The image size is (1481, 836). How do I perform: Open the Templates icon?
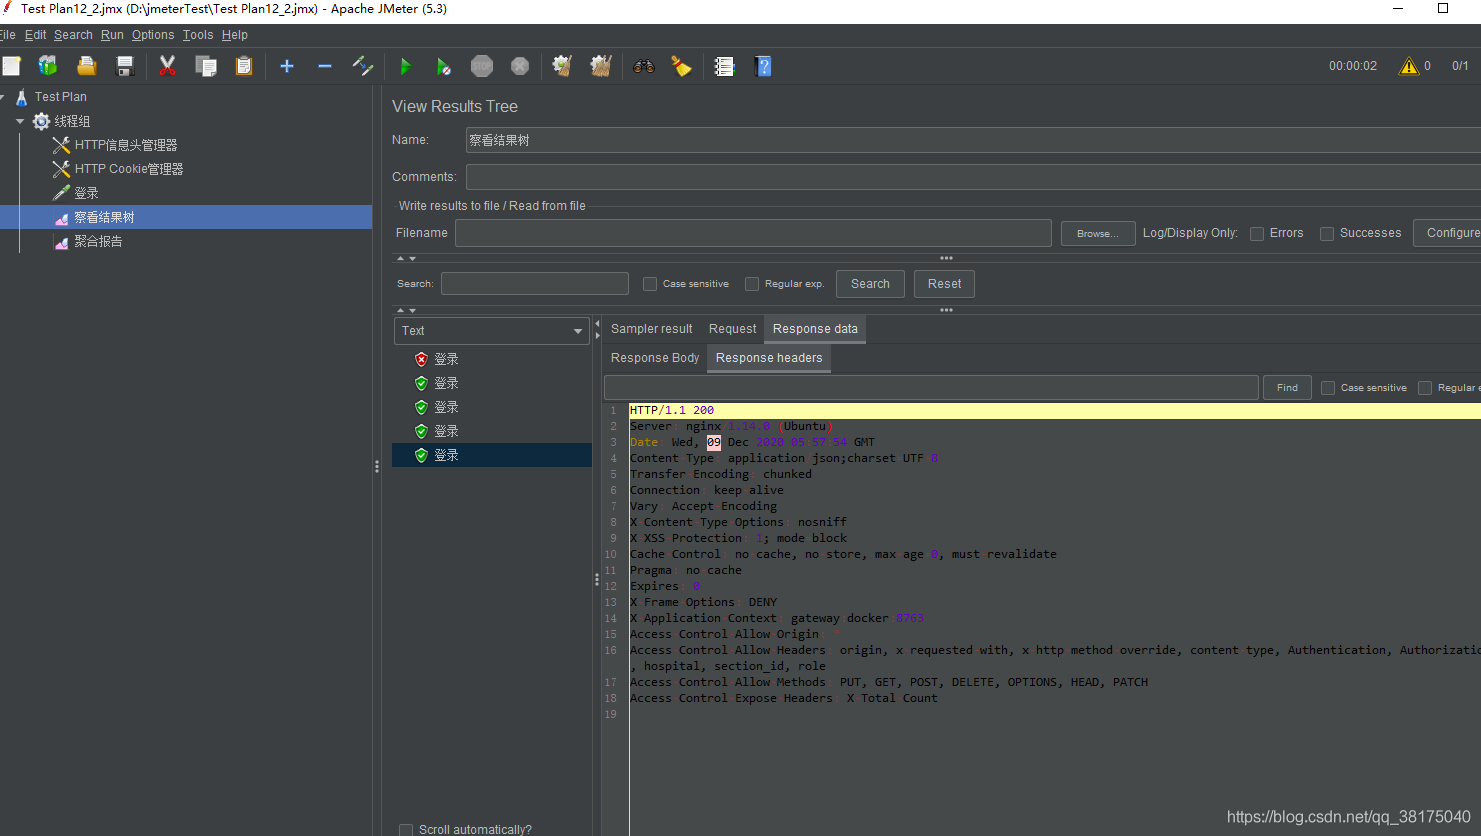48,66
